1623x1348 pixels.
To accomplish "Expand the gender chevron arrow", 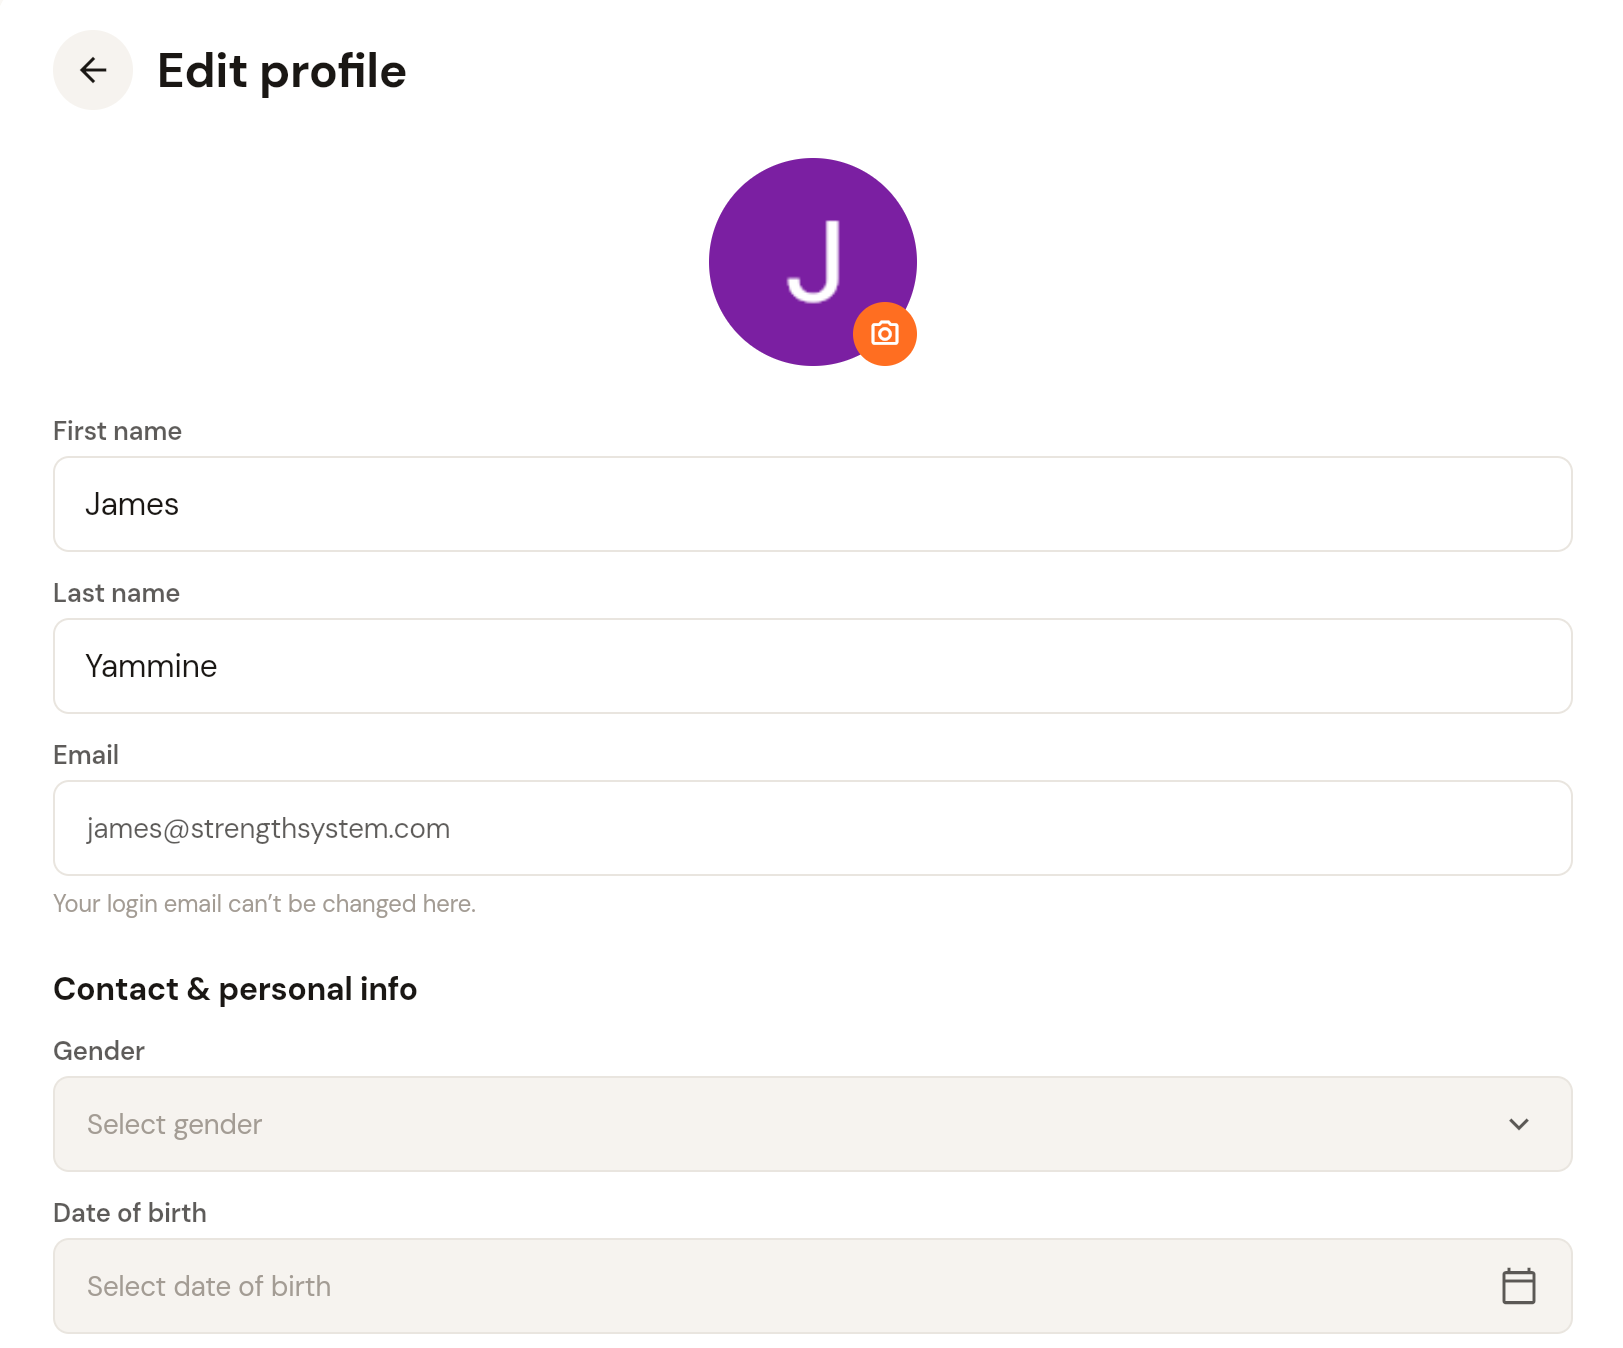I will click(x=1518, y=1124).
